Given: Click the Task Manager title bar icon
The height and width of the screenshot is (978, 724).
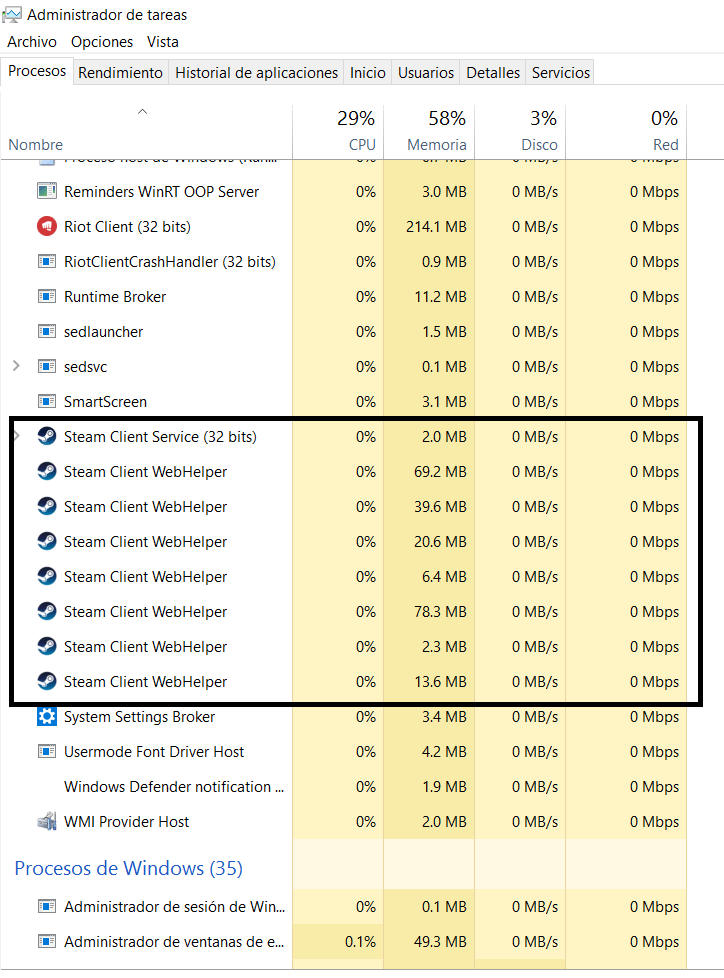Looking at the screenshot, I should click(x=12, y=14).
